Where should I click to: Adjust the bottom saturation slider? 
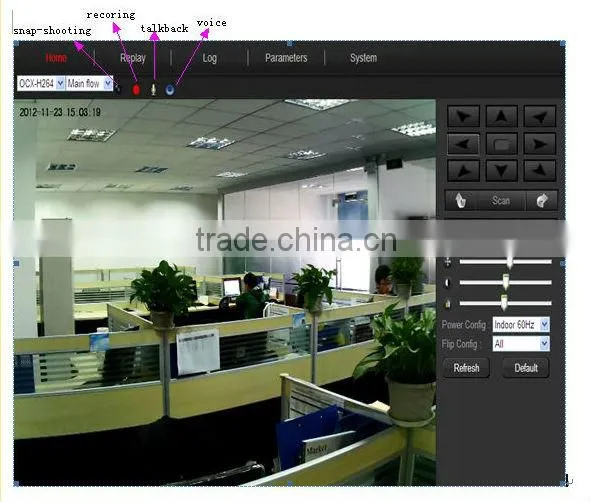pos(505,303)
